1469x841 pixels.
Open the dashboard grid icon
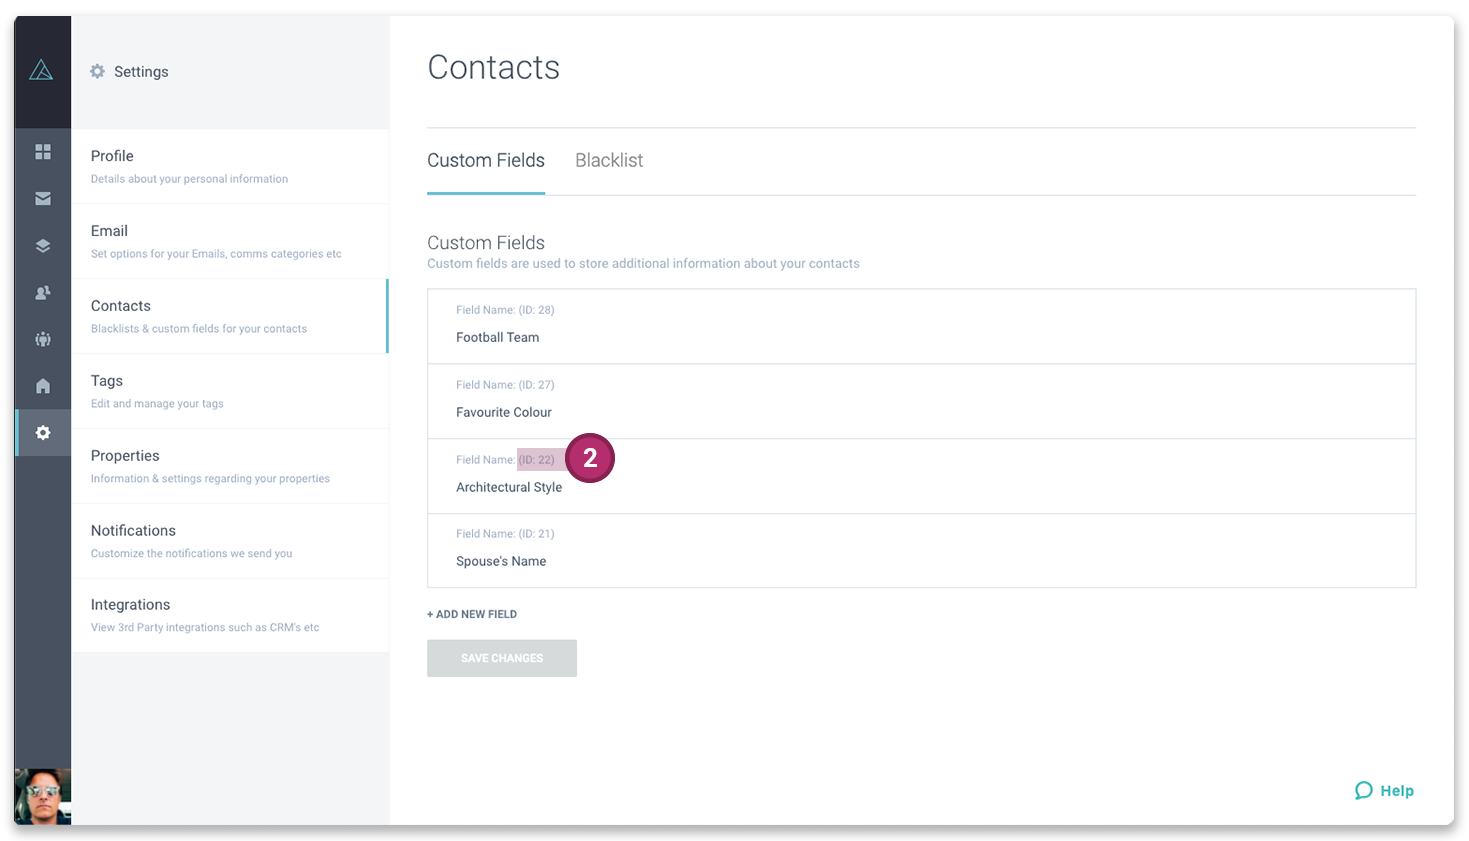(x=42, y=152)
